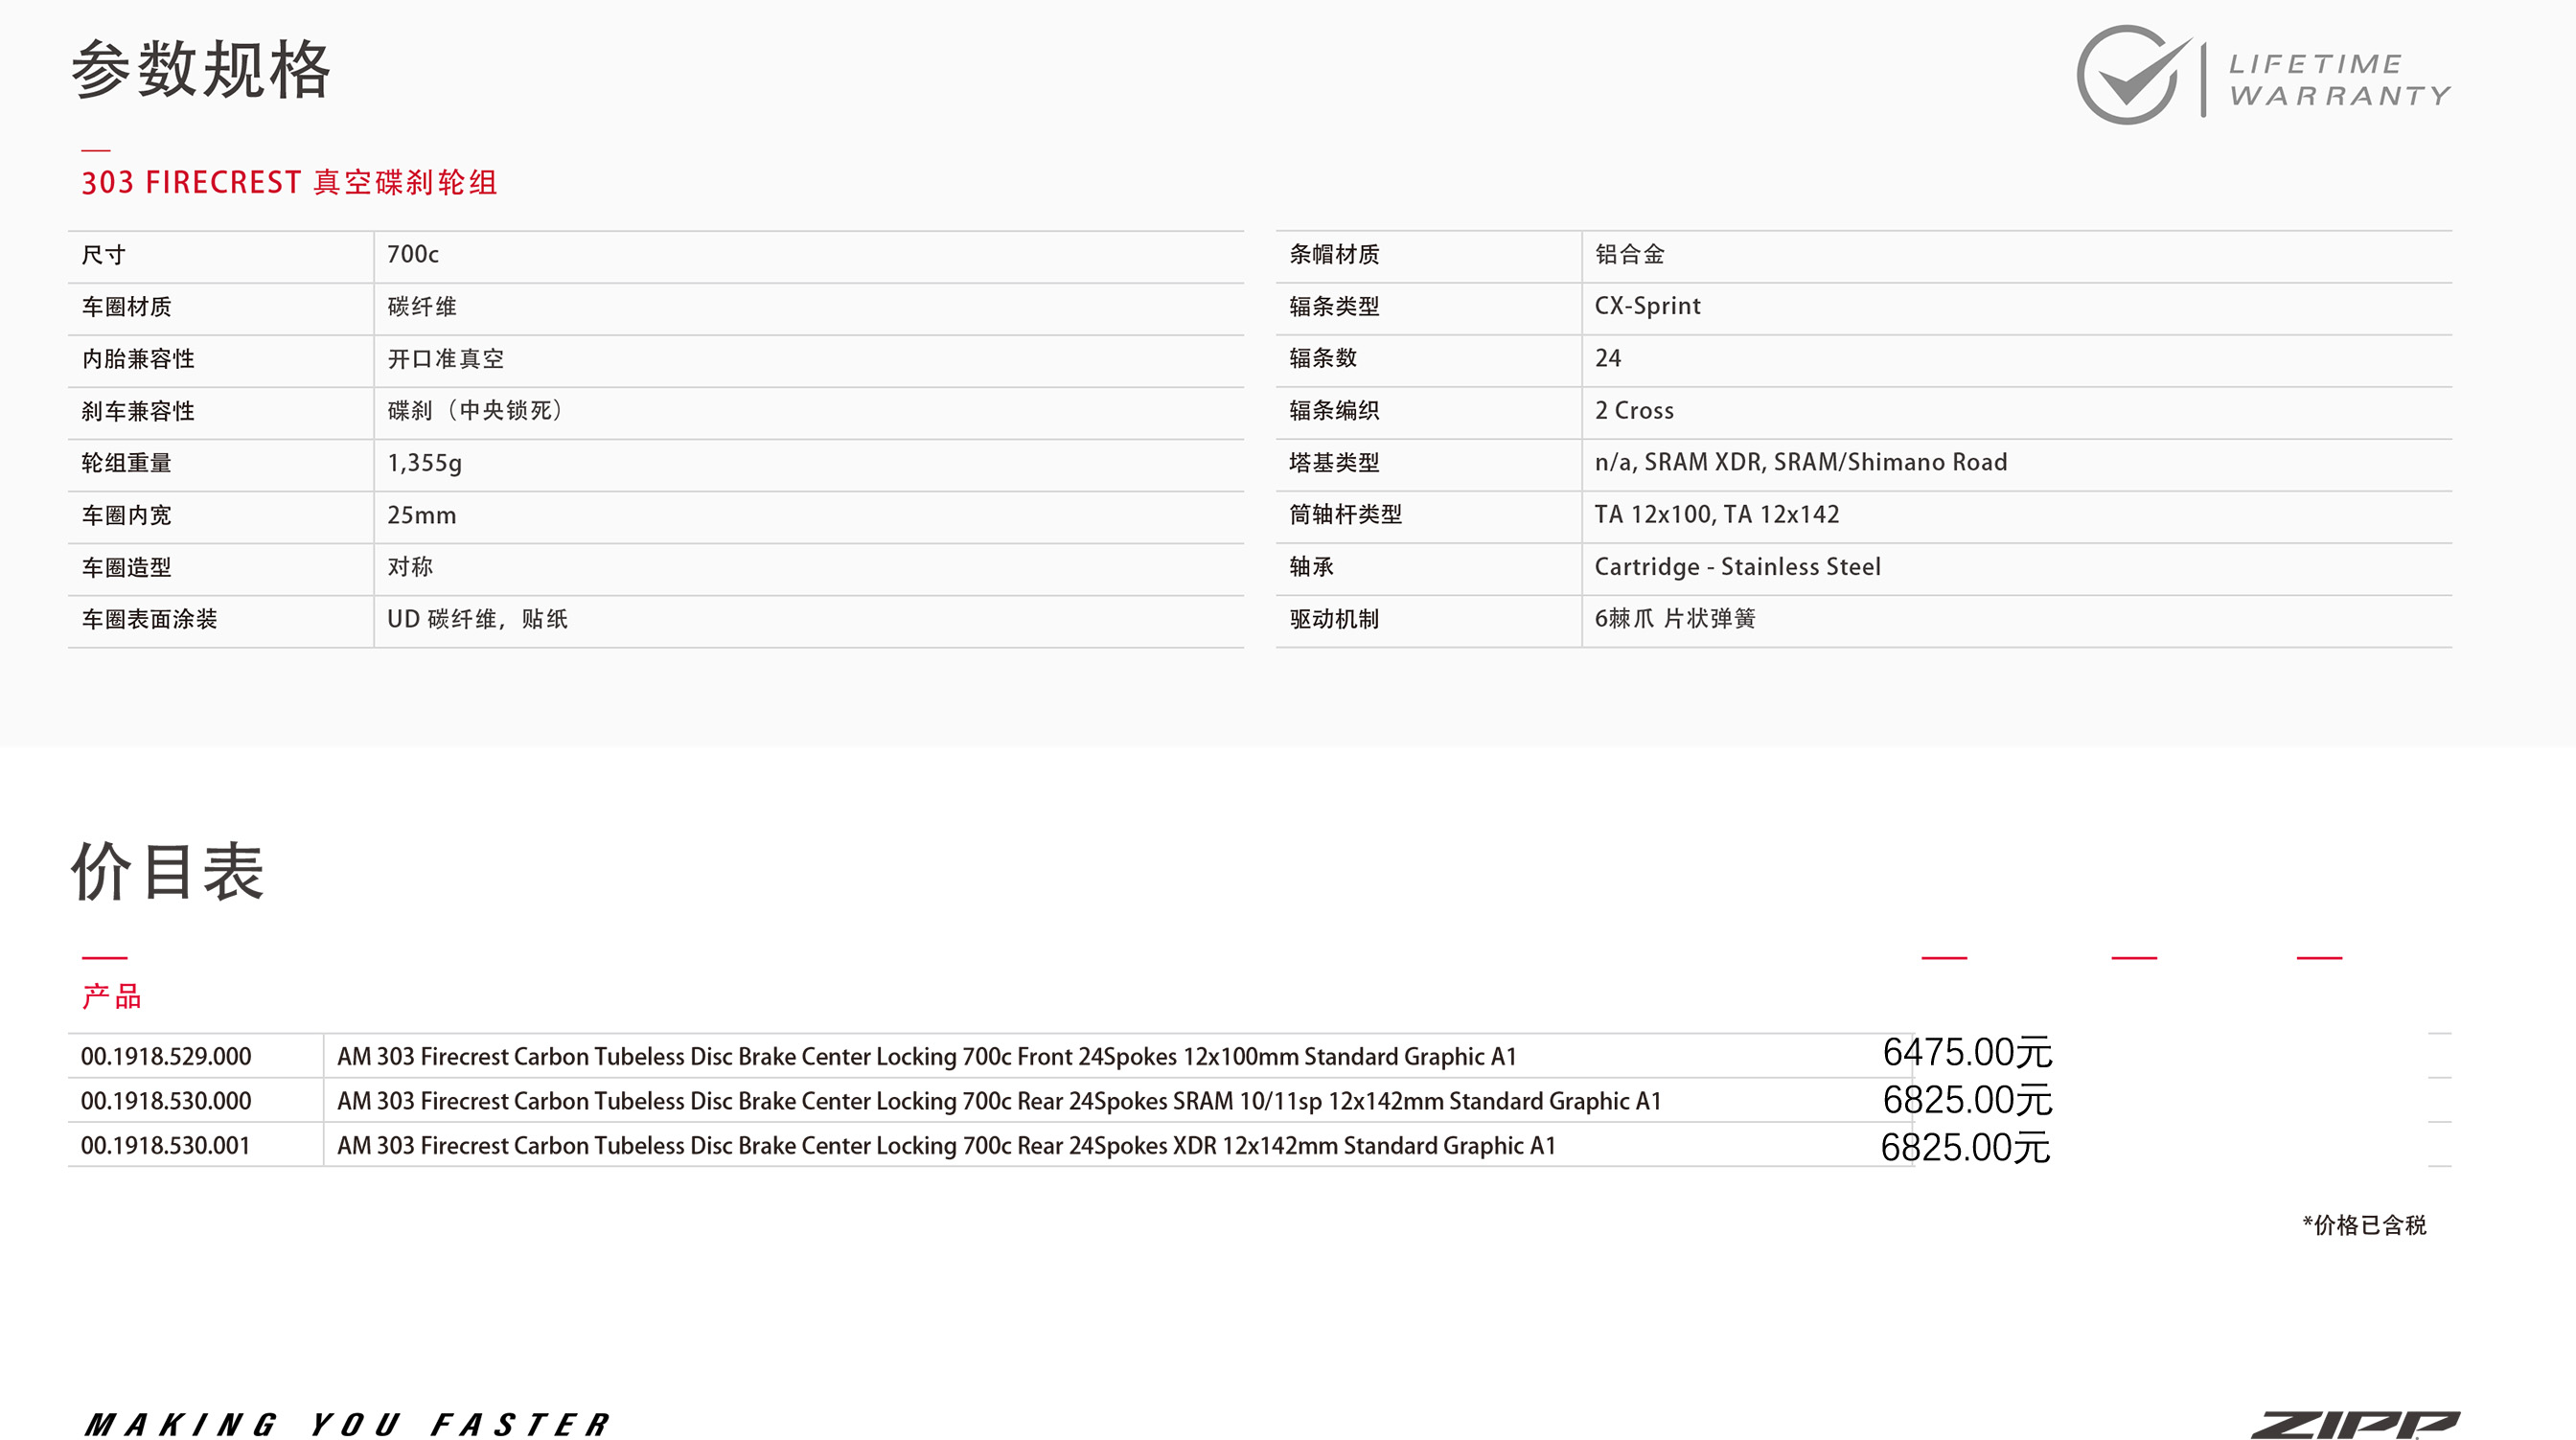Select part number 00.1918.529.000
Screen dimensions: 2576x1440
pyautogui.click(x=166, y=1056)
